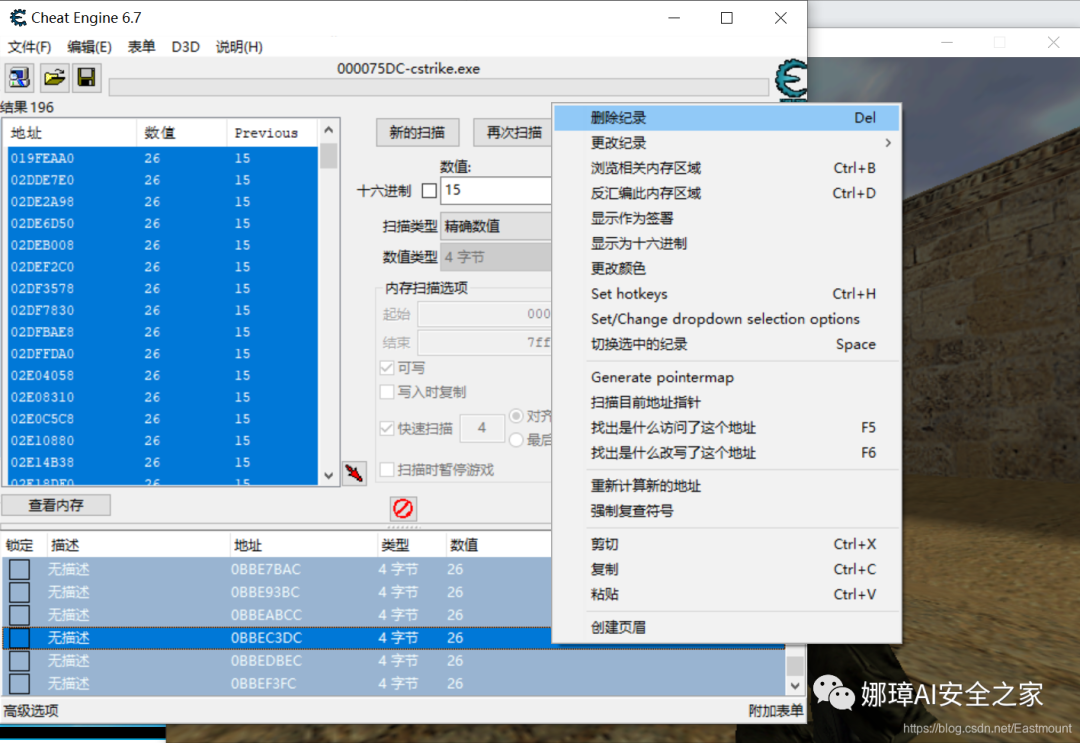Lock the address 0BBEABCC checkbox
Image resolution: width=1080 pixels, height=743 pixels.
19,615
